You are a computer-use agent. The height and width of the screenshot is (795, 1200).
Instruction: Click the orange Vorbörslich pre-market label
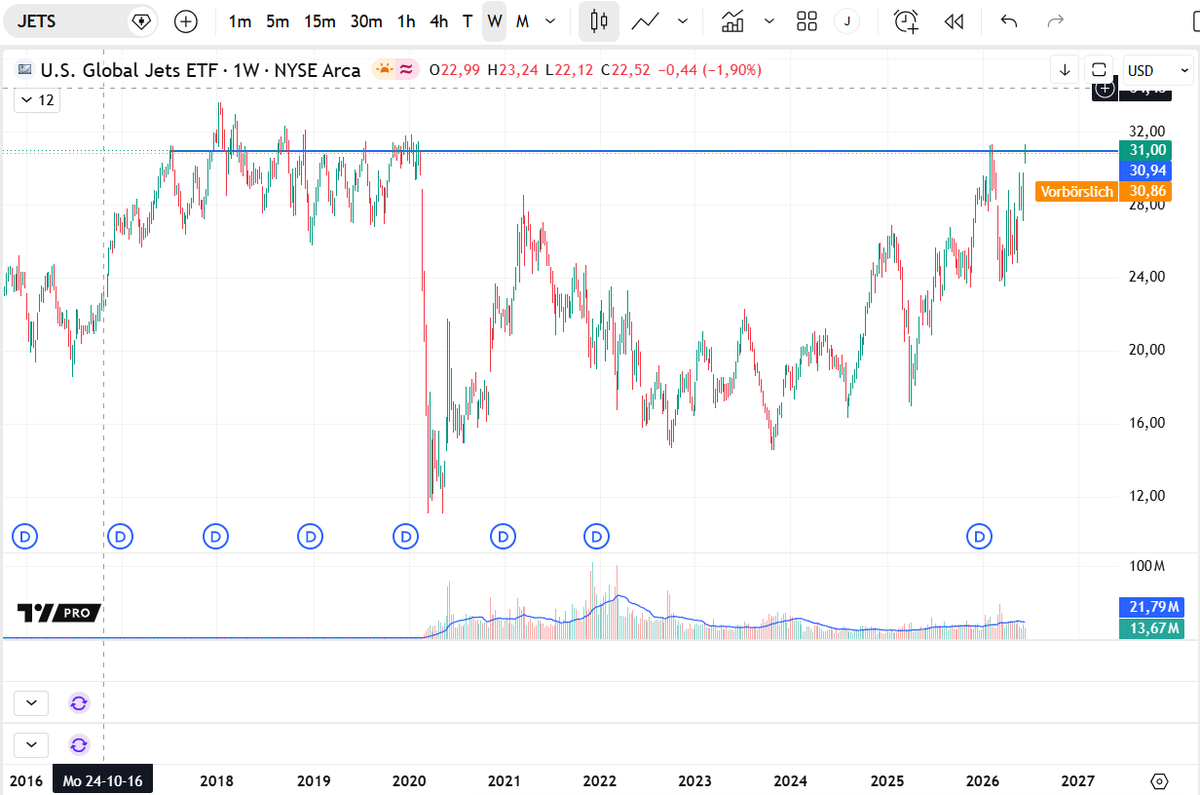1077,192
